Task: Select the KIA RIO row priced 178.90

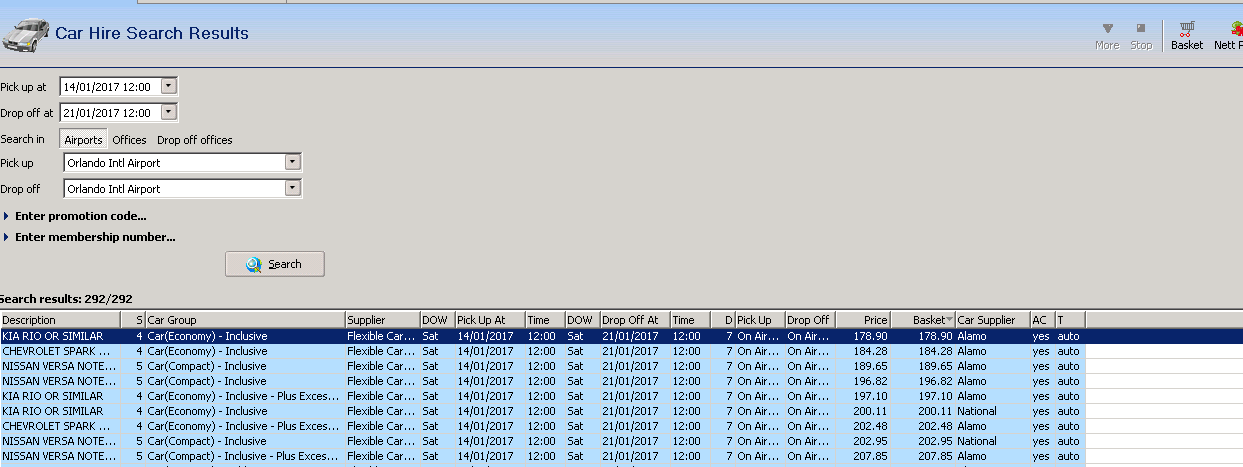Action: [621, 336]
